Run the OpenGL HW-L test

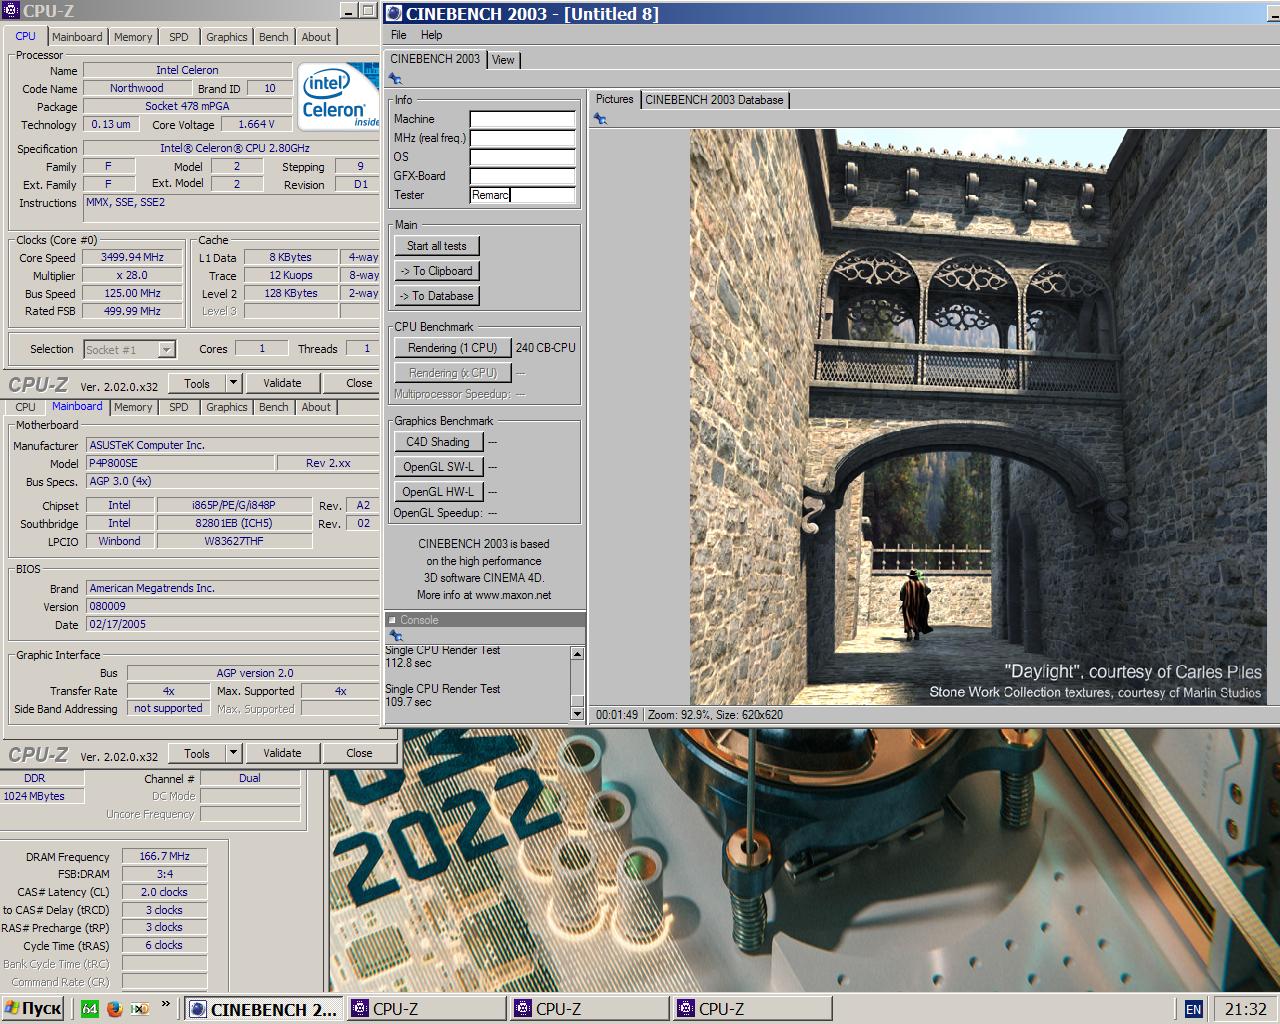(438, 492)
